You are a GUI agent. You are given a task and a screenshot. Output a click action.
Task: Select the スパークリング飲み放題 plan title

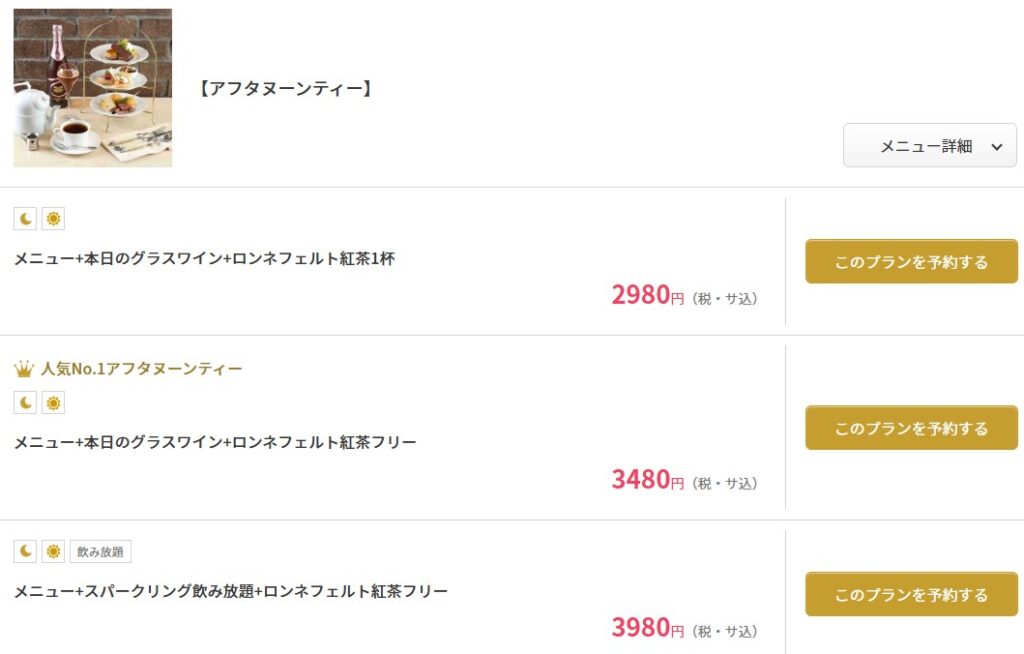click(x=230, y=591)
